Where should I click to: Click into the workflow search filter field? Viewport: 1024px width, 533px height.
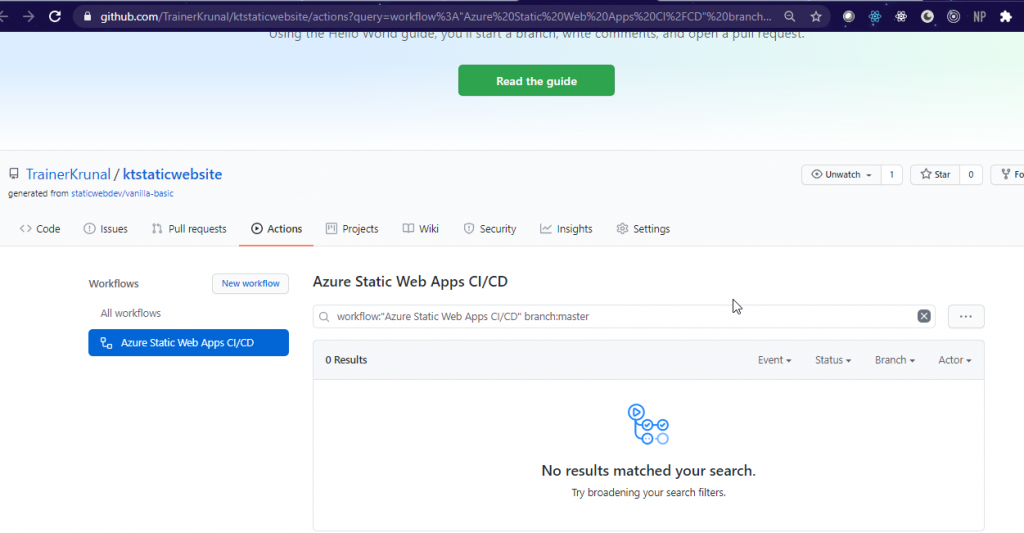click(x=624, y=316)
